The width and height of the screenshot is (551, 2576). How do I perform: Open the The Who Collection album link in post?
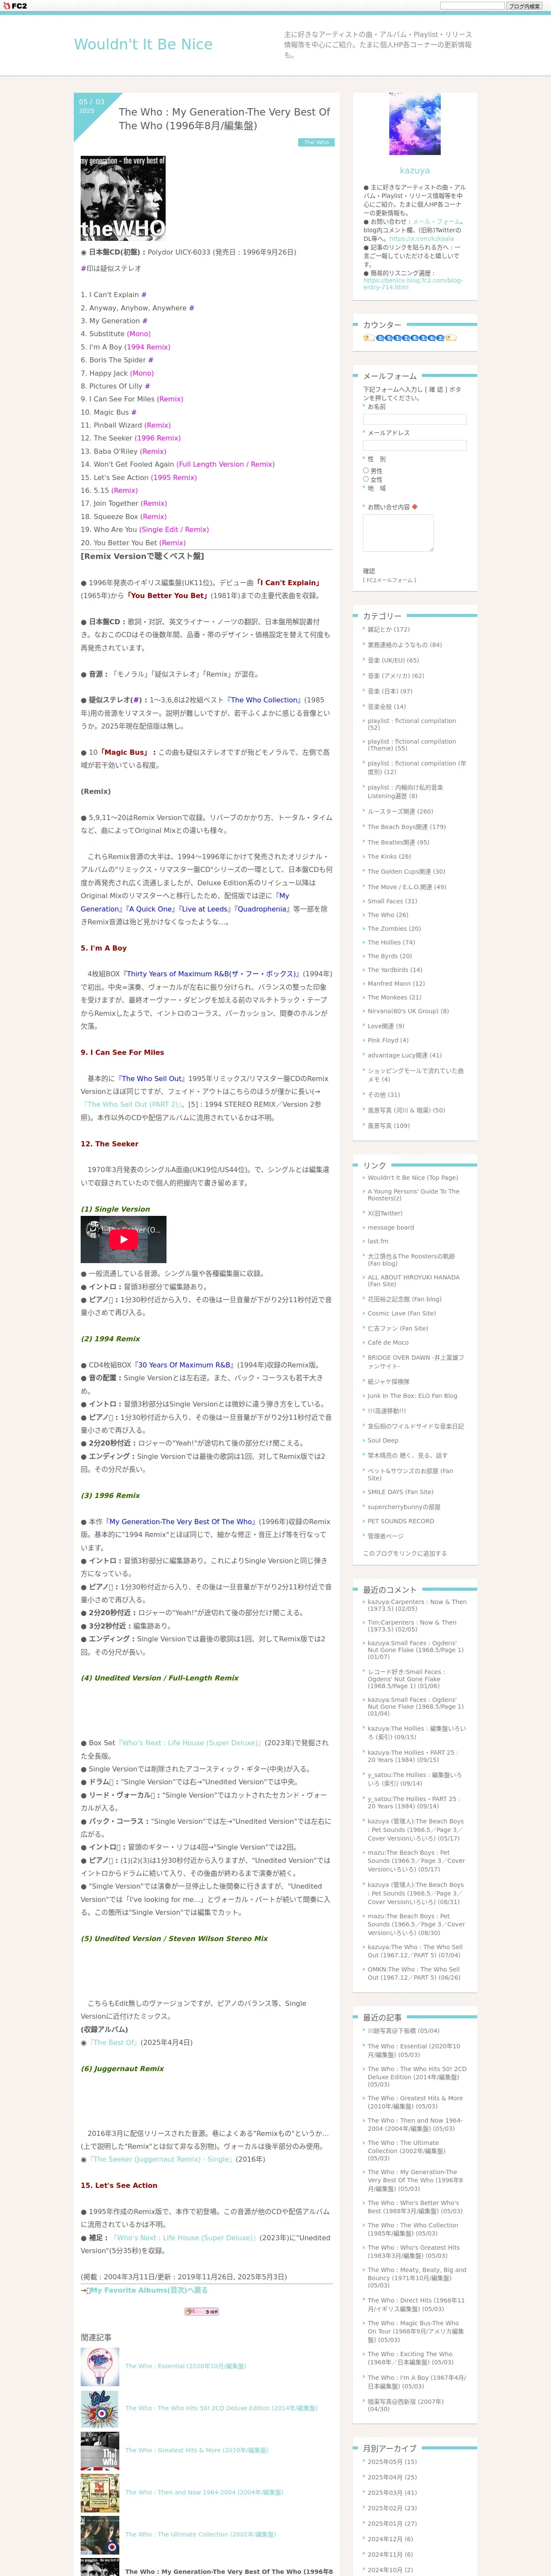click(264, 700)
